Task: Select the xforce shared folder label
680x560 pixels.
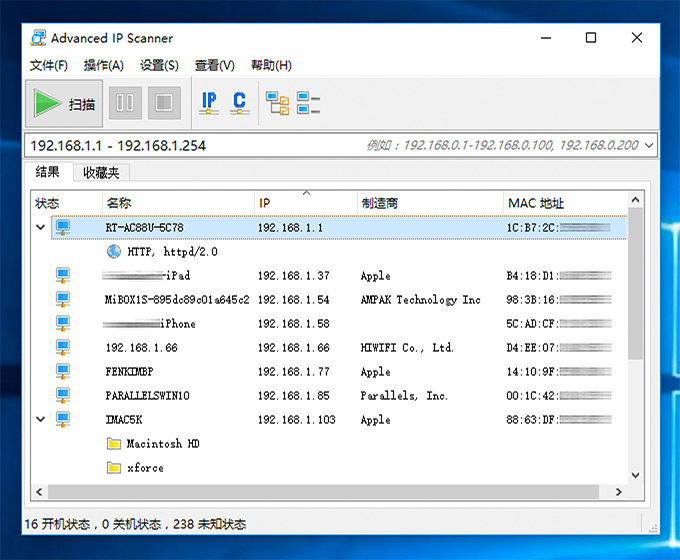Action: [145, 468]
